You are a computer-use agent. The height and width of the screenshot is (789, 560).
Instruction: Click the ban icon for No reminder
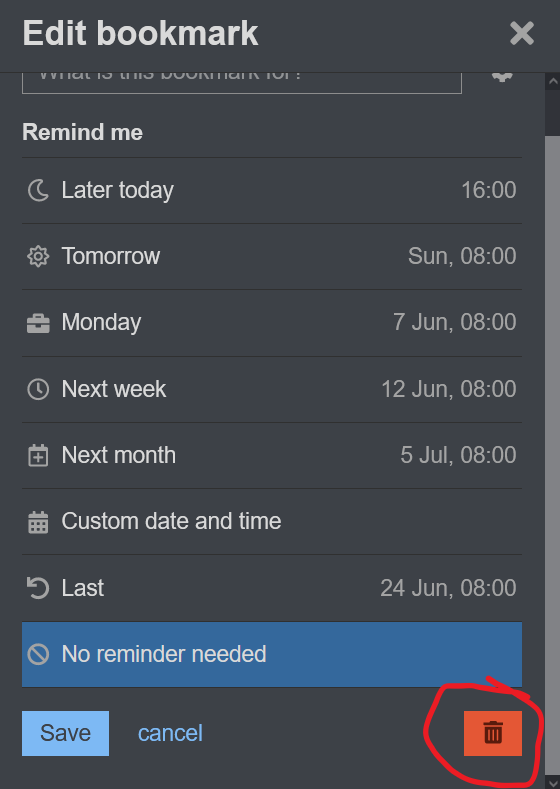[38, 654]
